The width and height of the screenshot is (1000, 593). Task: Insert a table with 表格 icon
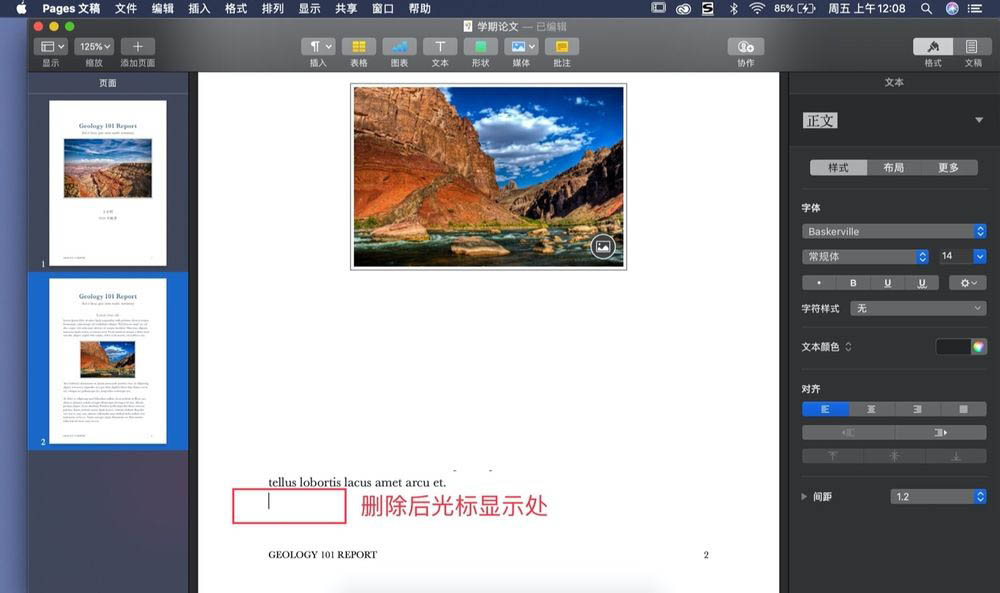[358, 47]
